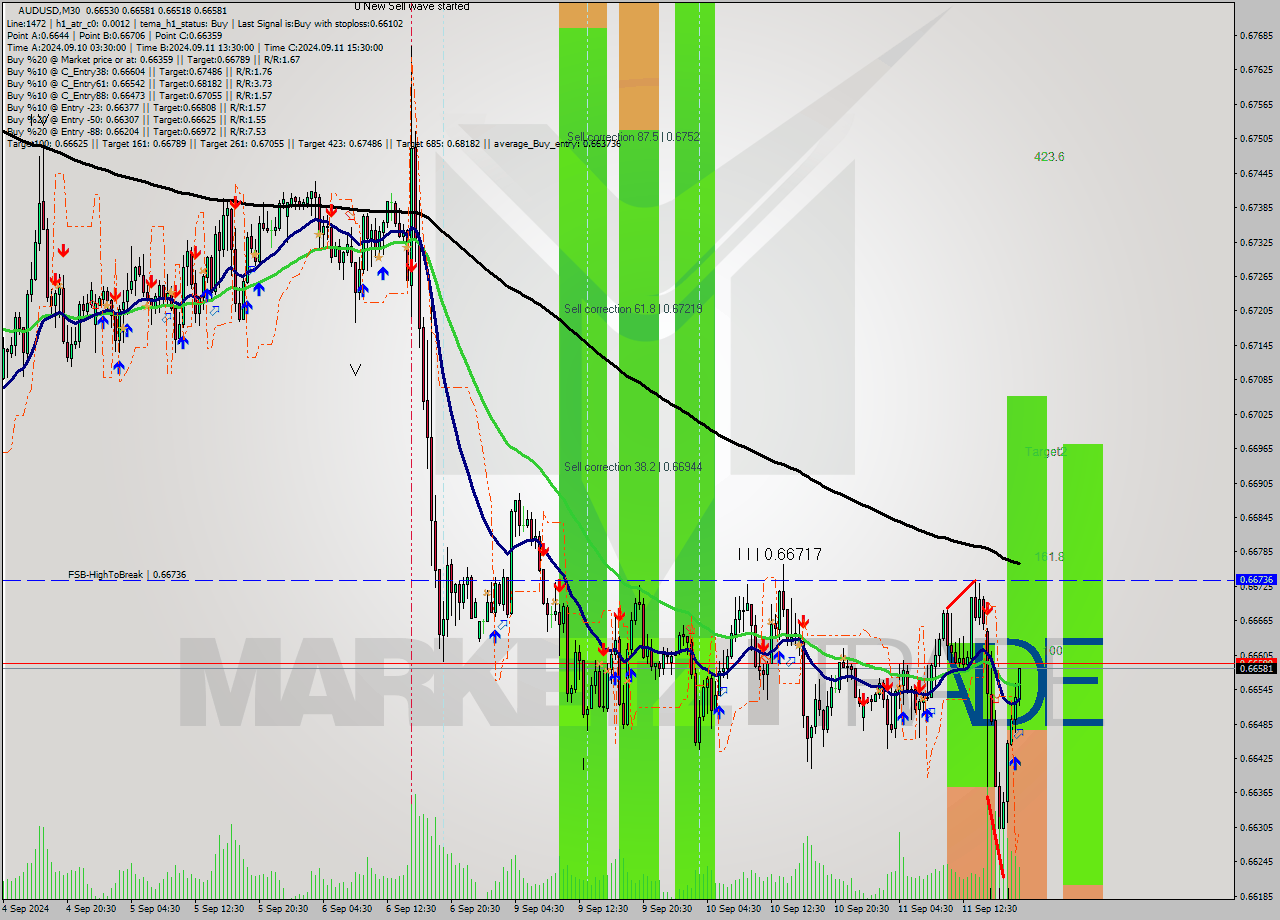Viewport: 1280px width, 920px height.
Task: Click the current price tag 0.66581
Action: tap(1256, 668)
